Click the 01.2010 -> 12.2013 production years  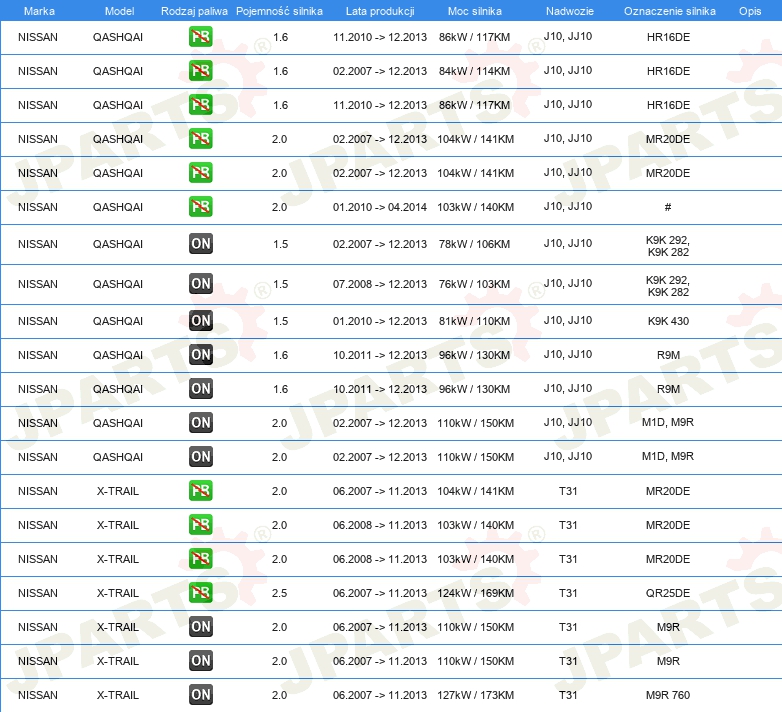(380, 321)
